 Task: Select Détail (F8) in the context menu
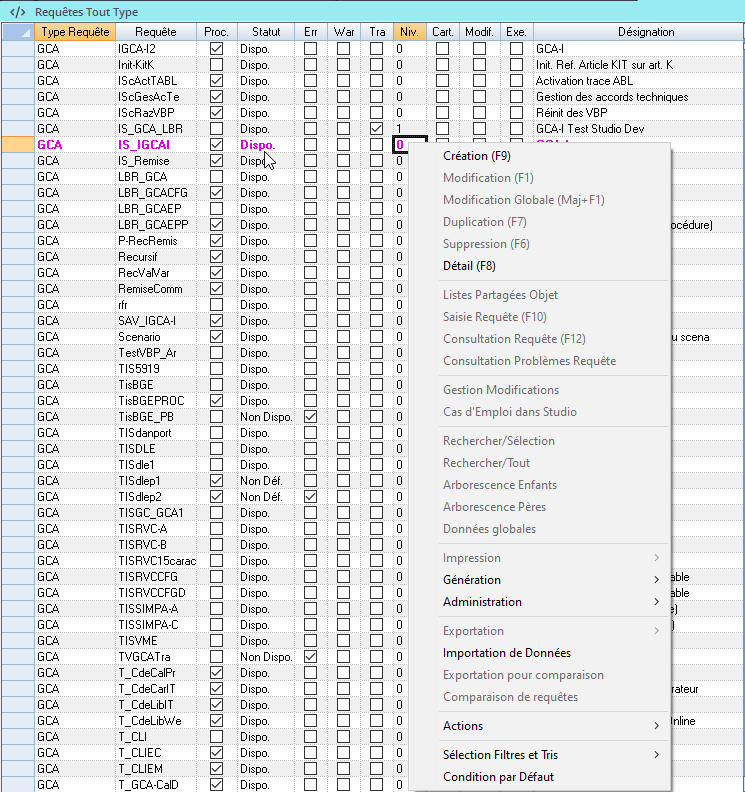(x=469, y=266)
